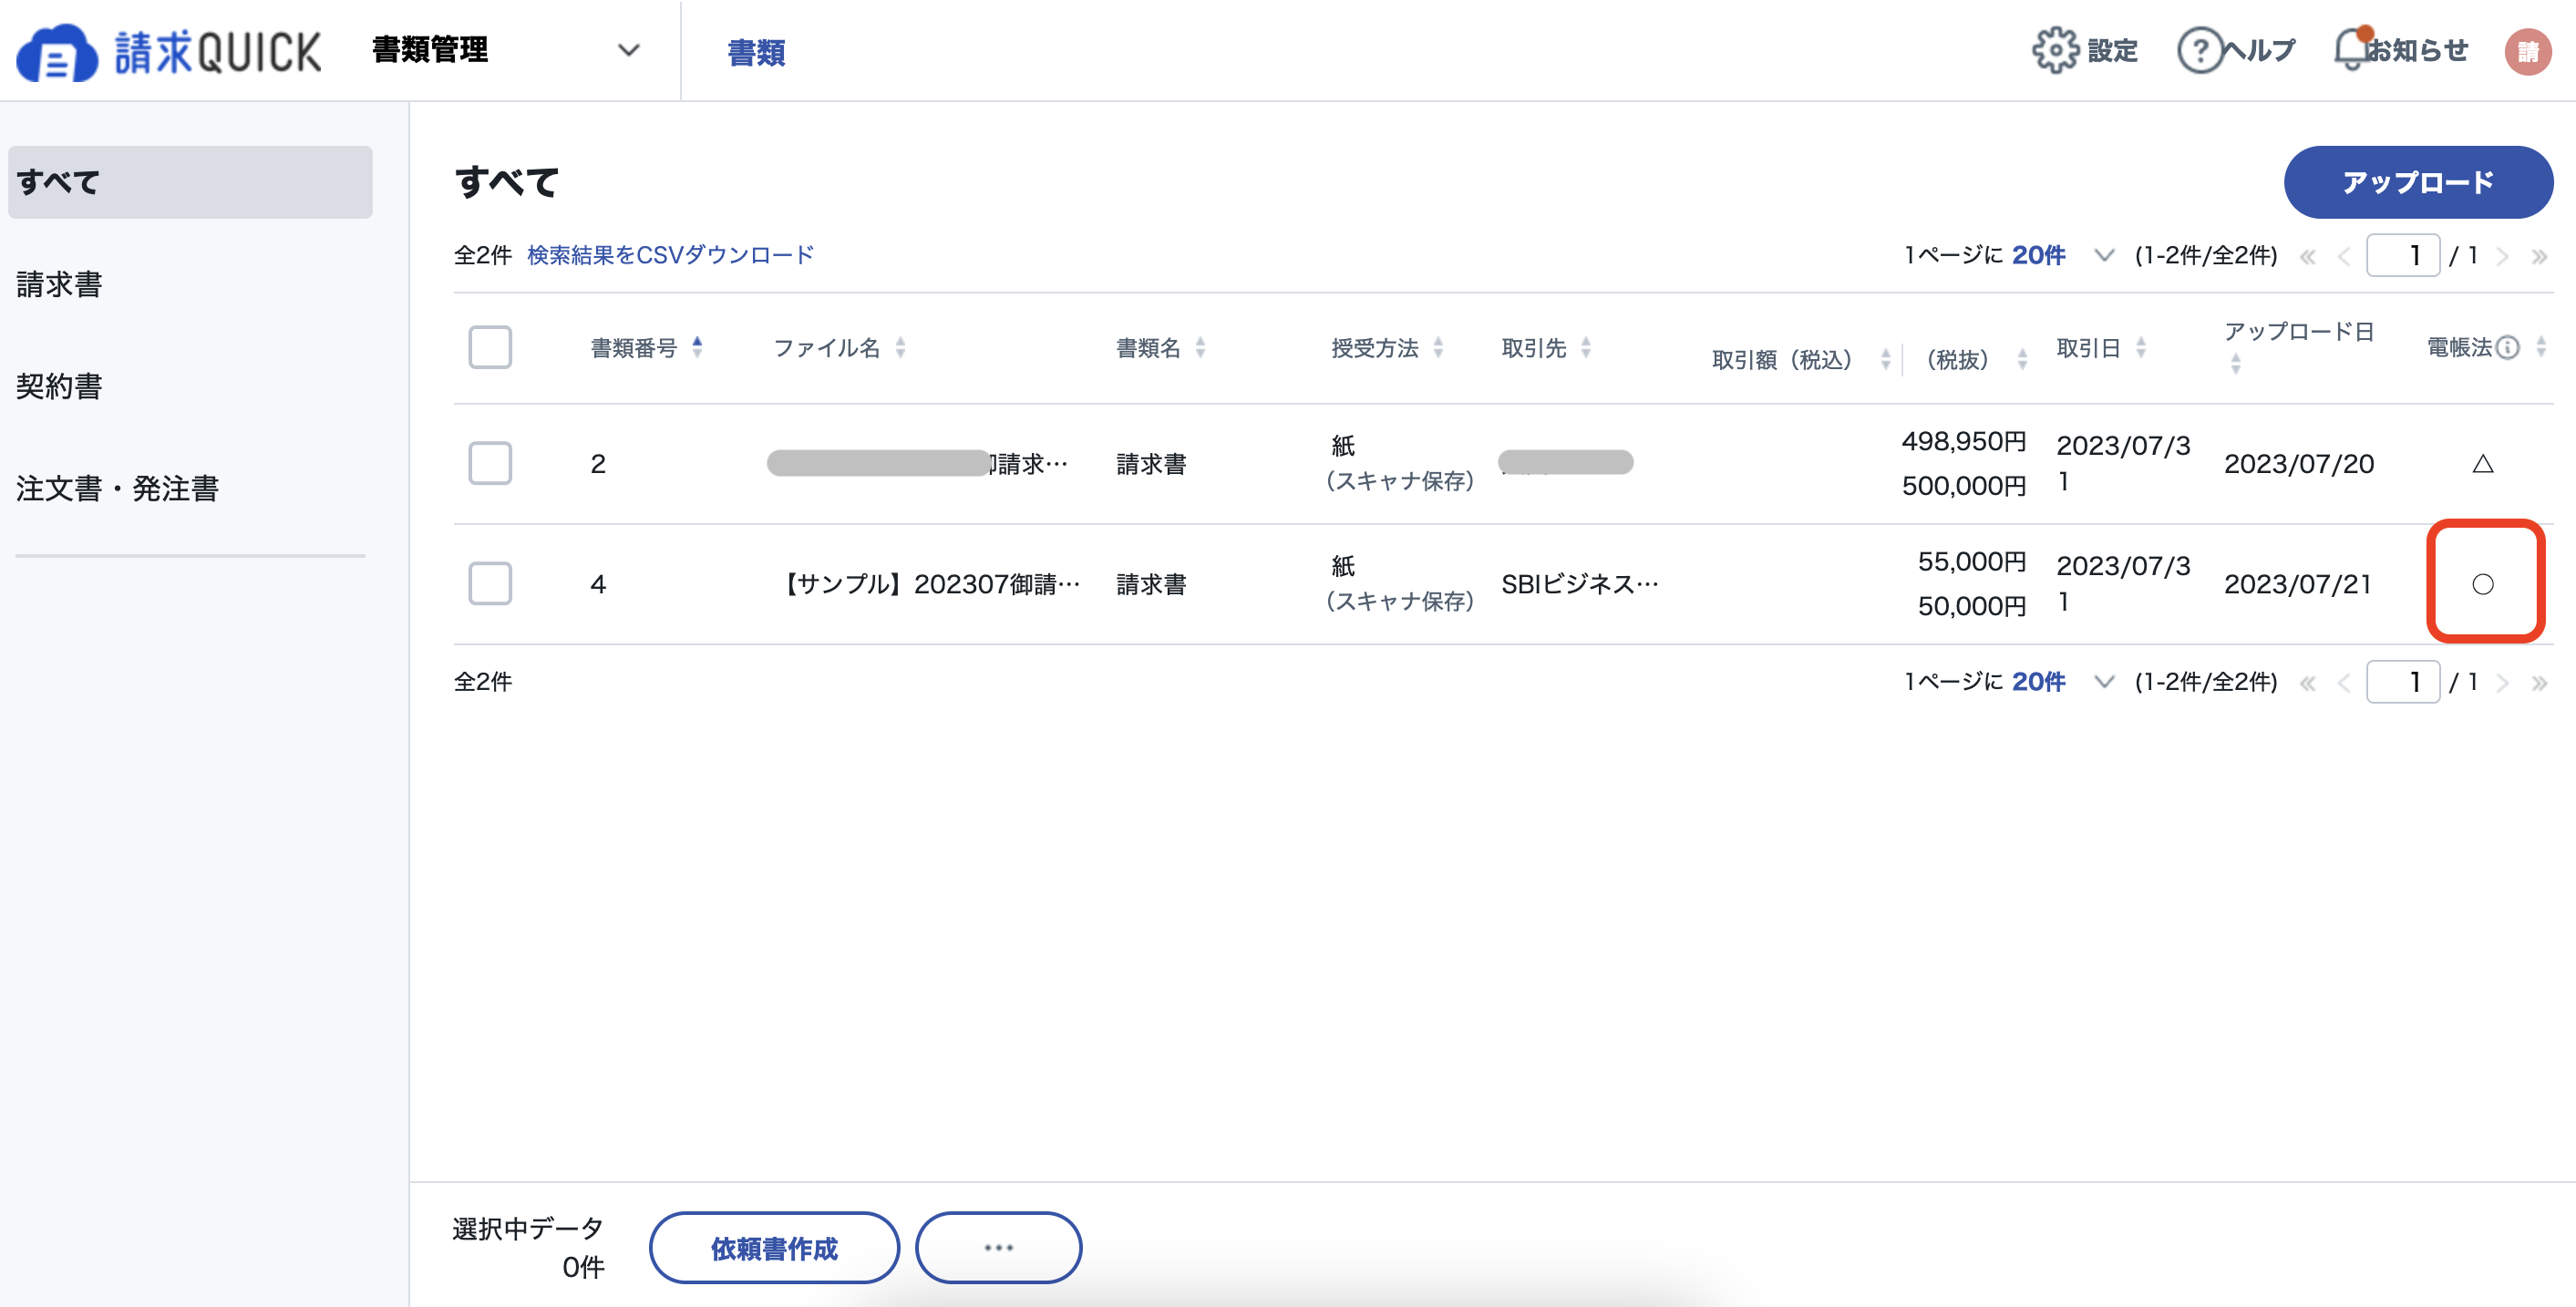Image resolution: width=2576 pixels, height=1307 pixels.
Task: Toggle the select-all header checkbox
Action: pyautogui.click(x=490, y=347)
